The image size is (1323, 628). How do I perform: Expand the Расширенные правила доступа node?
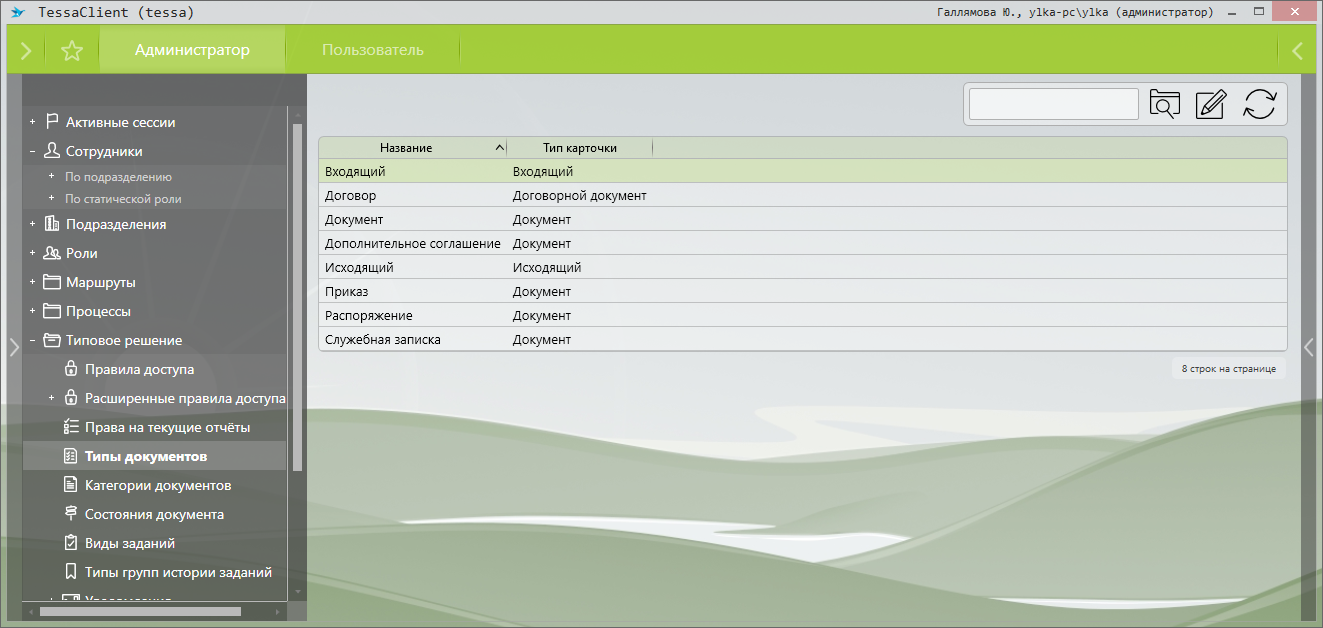[x=52, y=398]
